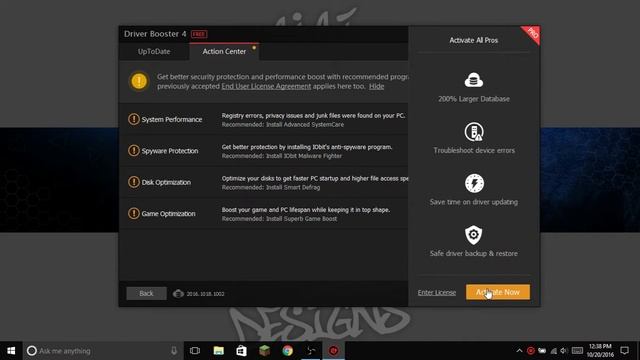The width and height of the screenshot is (640, 360).
Task: Click 'Install Superb Game Boost' recommendation text
Action: coord(301,219)
